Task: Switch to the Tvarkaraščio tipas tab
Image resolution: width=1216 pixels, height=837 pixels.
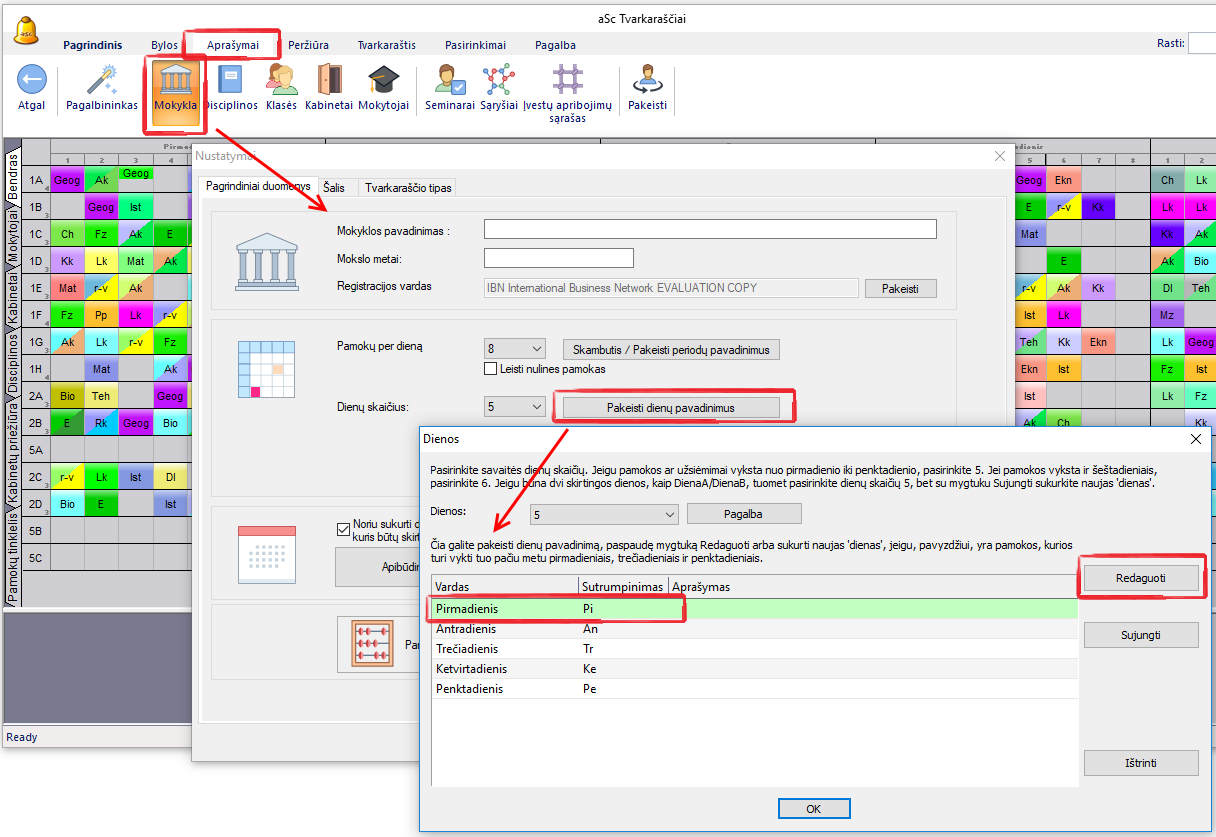Action: 408,187
